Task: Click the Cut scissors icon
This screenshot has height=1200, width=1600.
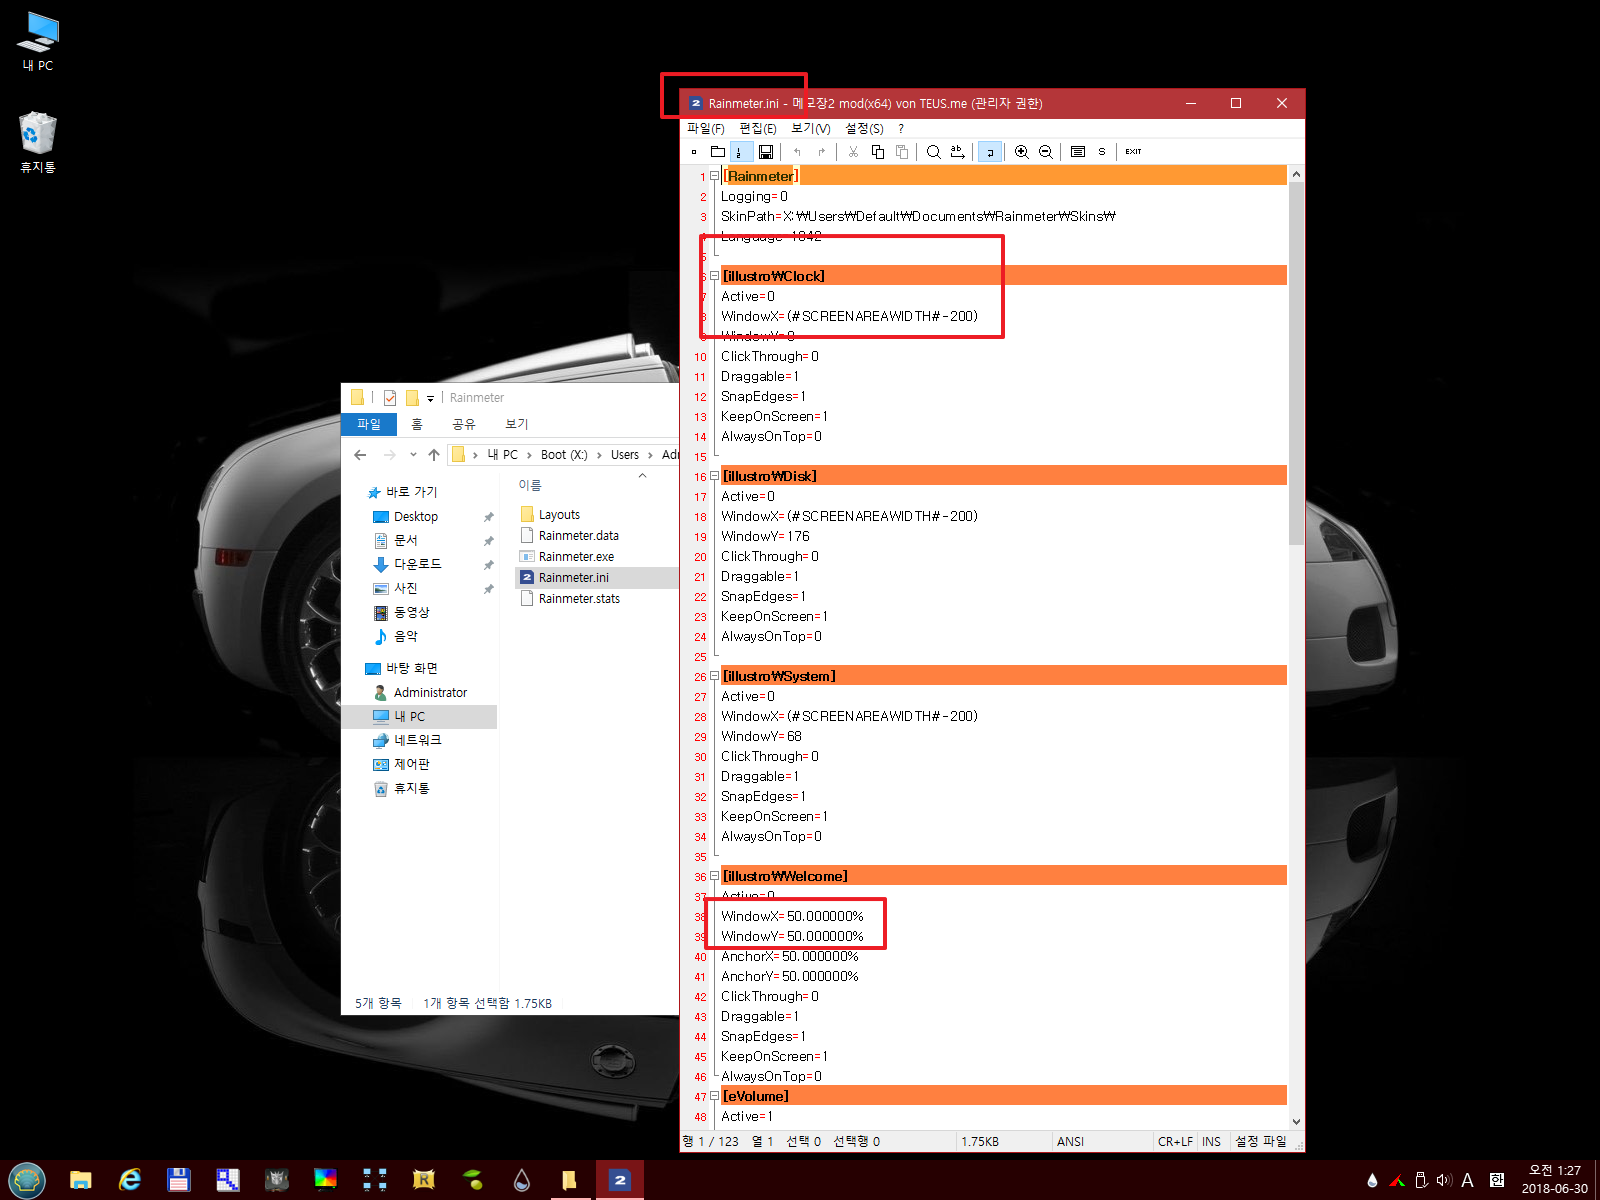Action: tap(853, 152)
